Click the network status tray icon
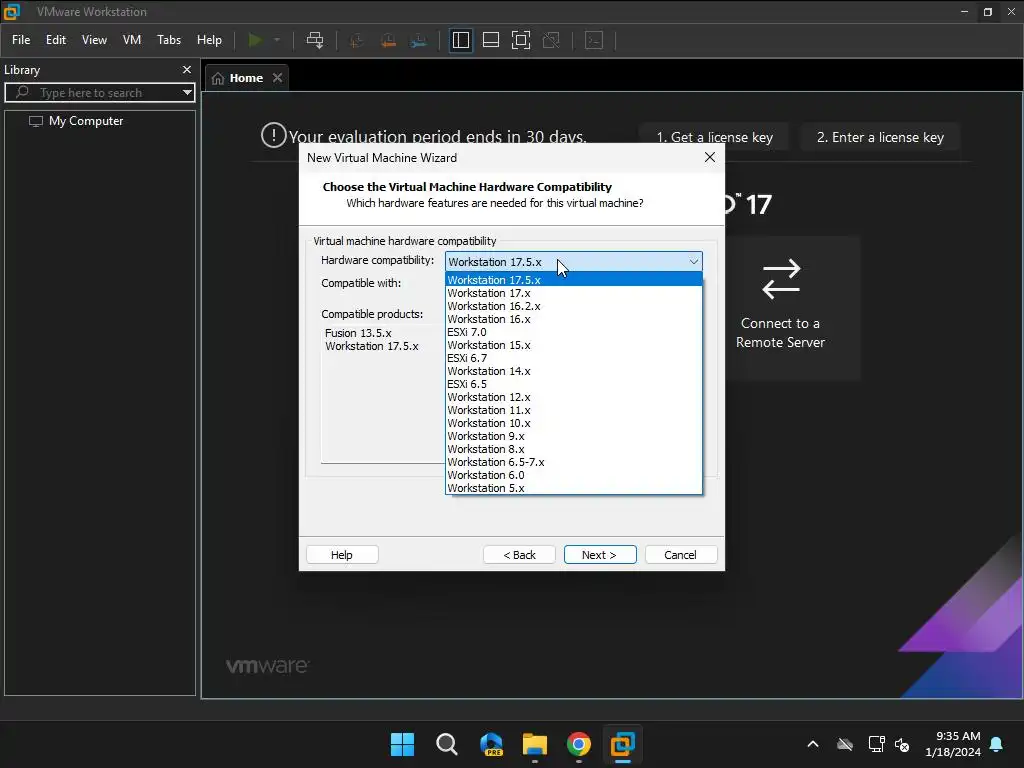This screenshot has height=768, width=1024. pos(876,744)
